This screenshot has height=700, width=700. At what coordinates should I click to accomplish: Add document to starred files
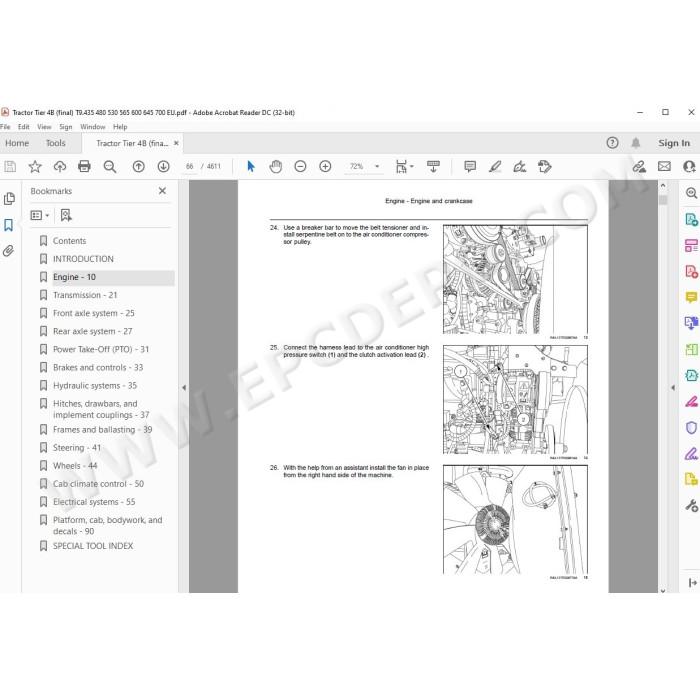(x=35, y=167)
